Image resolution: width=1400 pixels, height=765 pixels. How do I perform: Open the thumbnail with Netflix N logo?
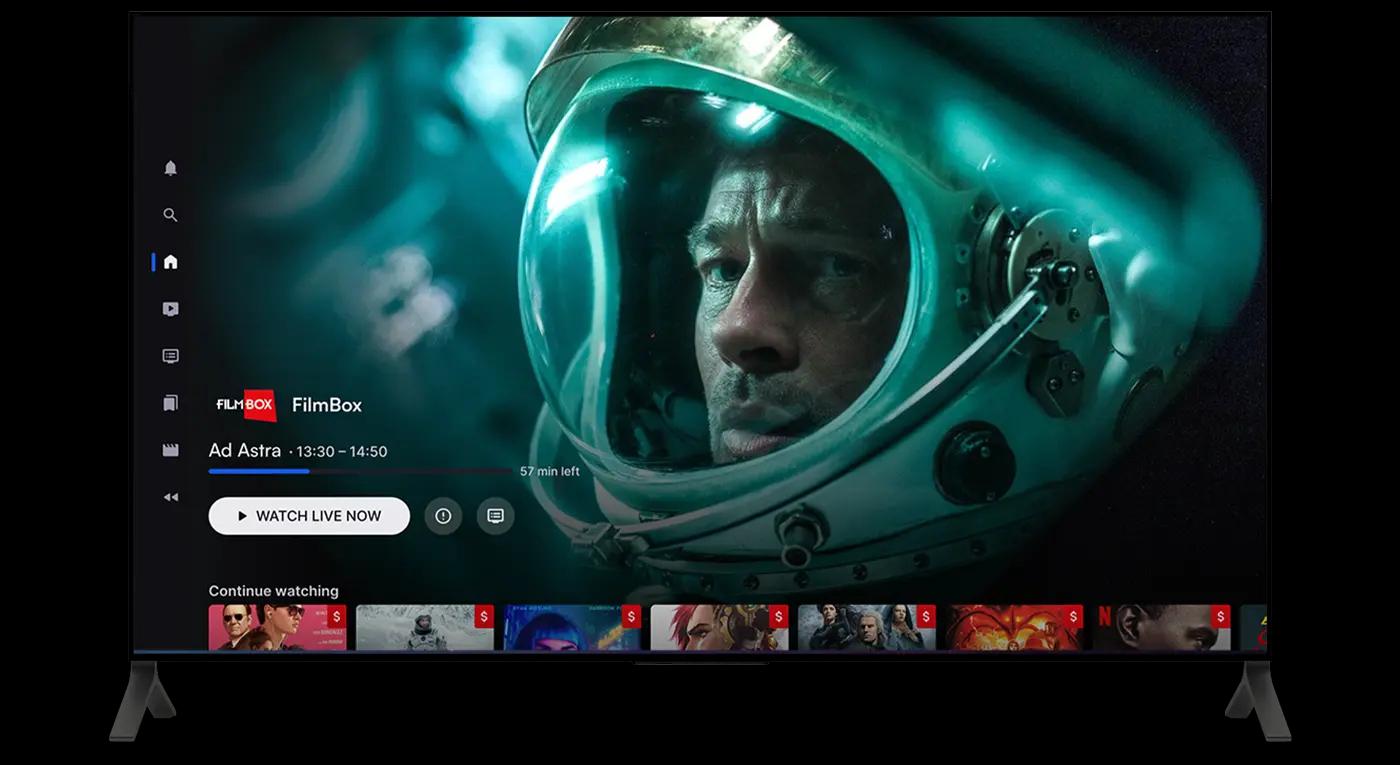point(1160,627)
